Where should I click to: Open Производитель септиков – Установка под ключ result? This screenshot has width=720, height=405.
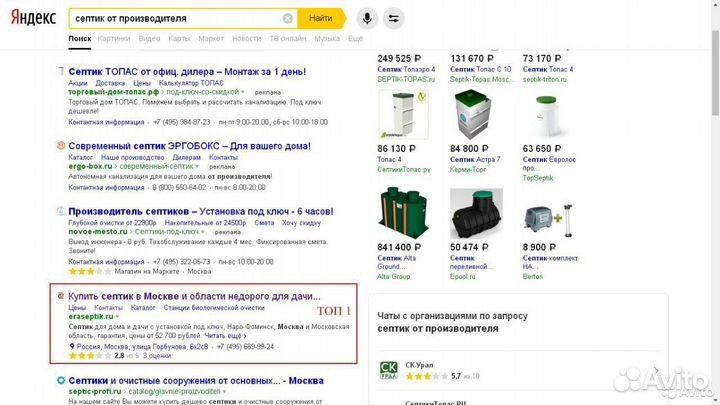tap(201, 212)
